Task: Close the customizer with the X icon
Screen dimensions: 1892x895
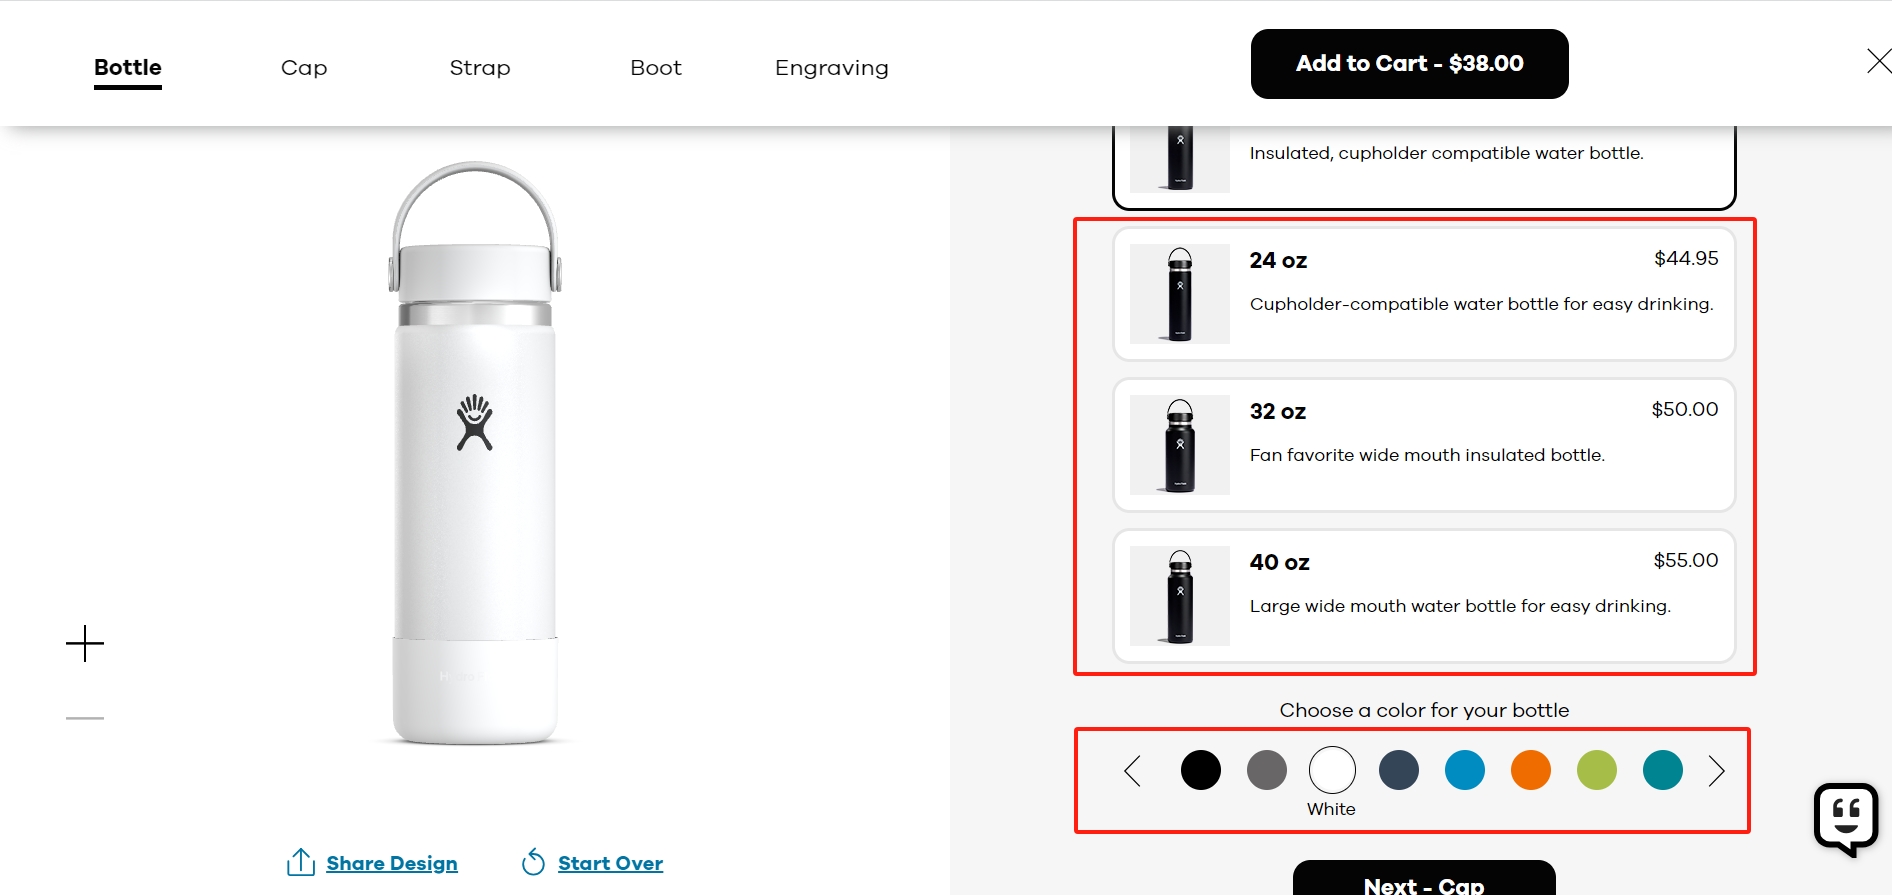Action: [x=1879, y=62]
